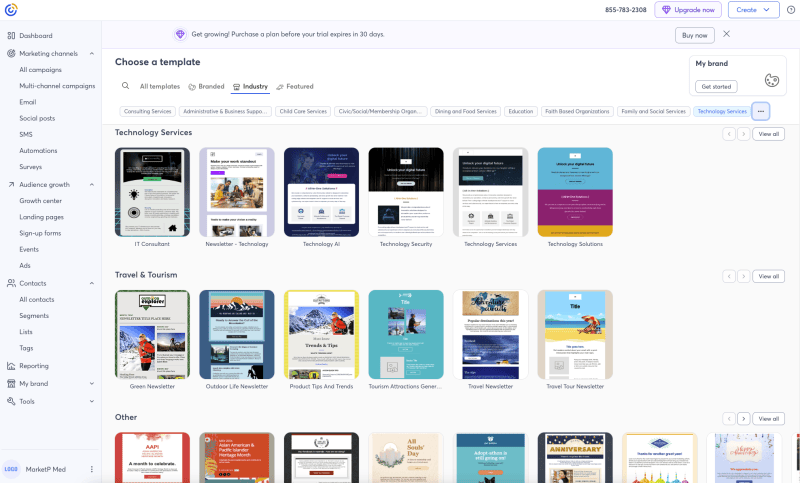Viewport: 800px width, 483px height.
Task: Open Landing pages in sidebar
Action: click(41, 217)
